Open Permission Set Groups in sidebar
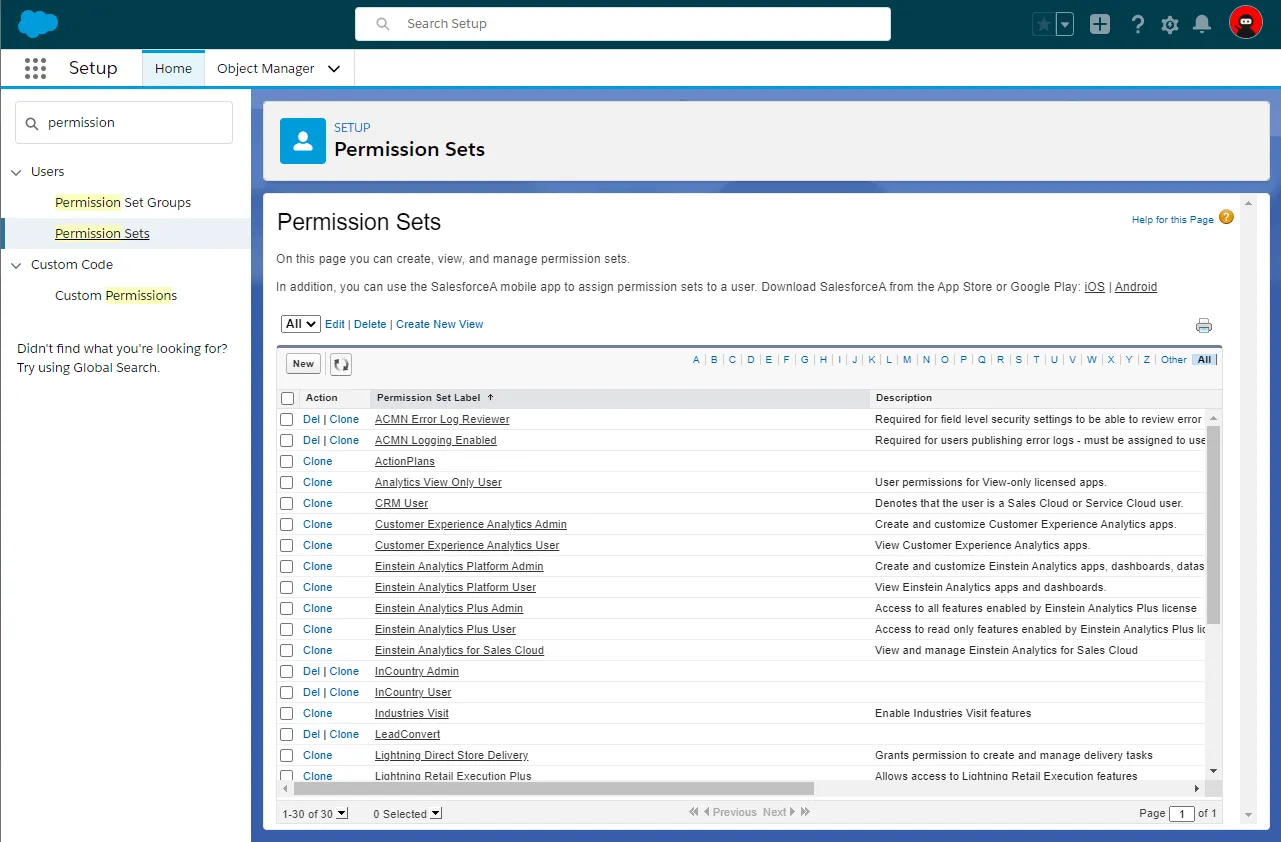 pyautogui.click(x=123, y=203)
